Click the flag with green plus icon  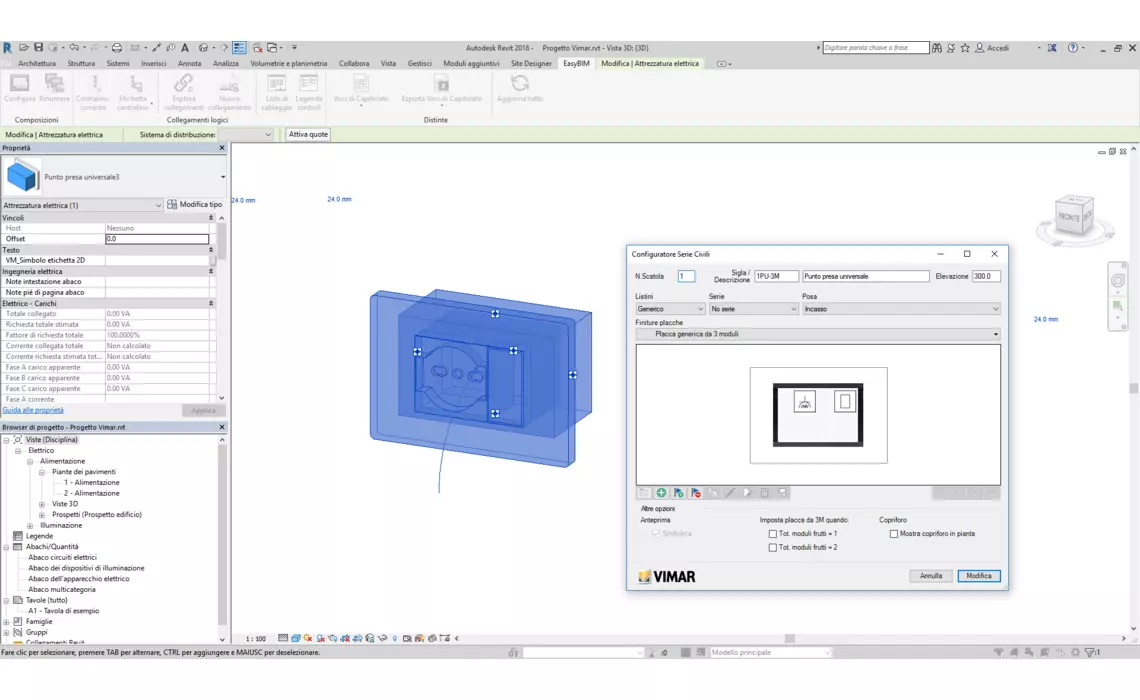(678, 493)
